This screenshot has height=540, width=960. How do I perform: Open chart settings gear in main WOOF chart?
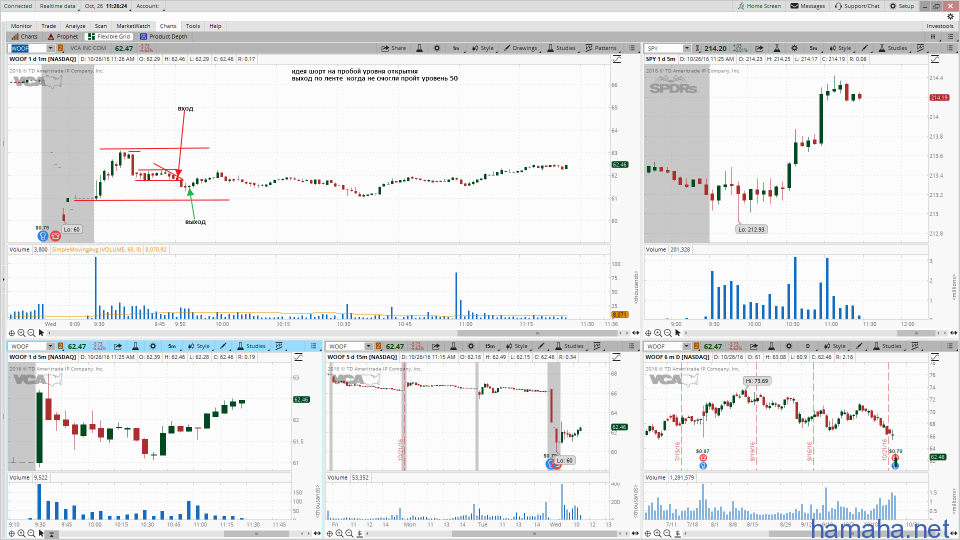pos(437,48)
